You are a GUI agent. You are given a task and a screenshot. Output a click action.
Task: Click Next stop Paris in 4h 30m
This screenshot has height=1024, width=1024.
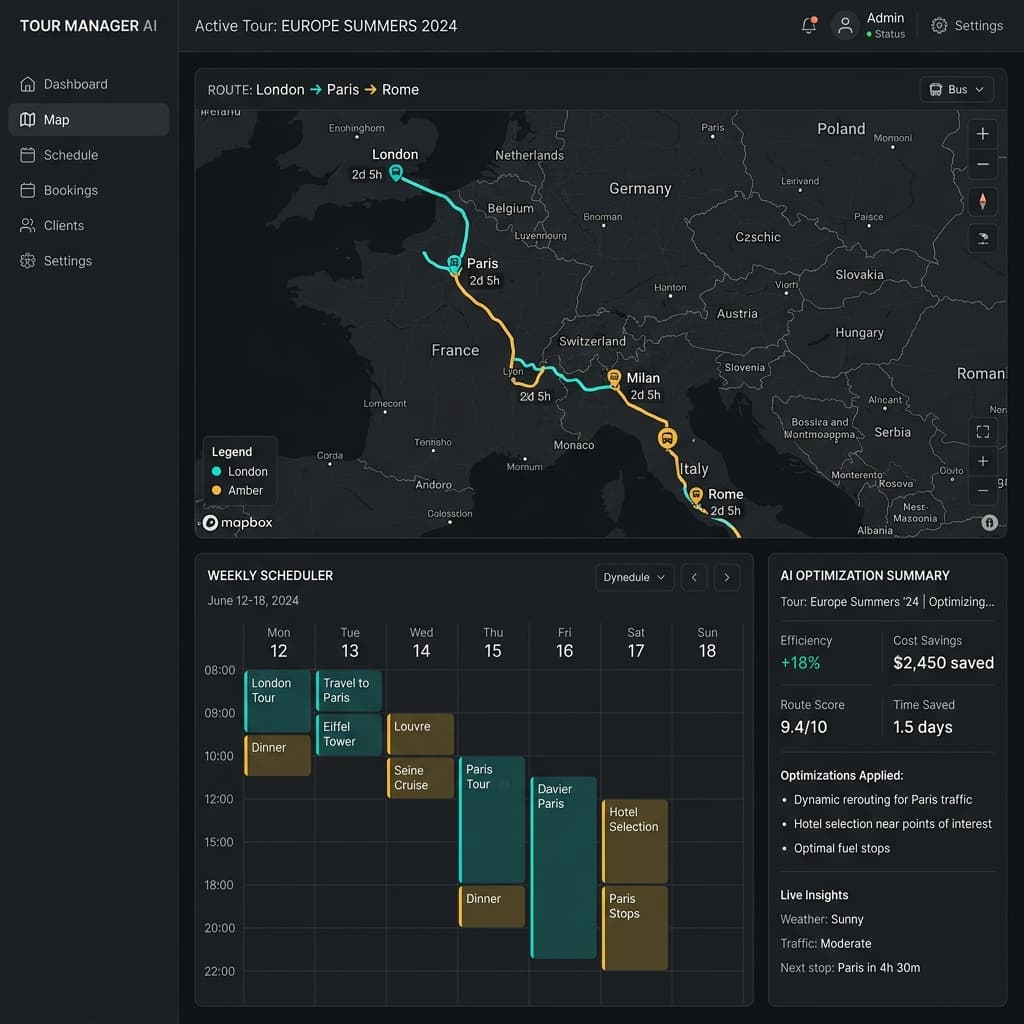coord(850,968)
